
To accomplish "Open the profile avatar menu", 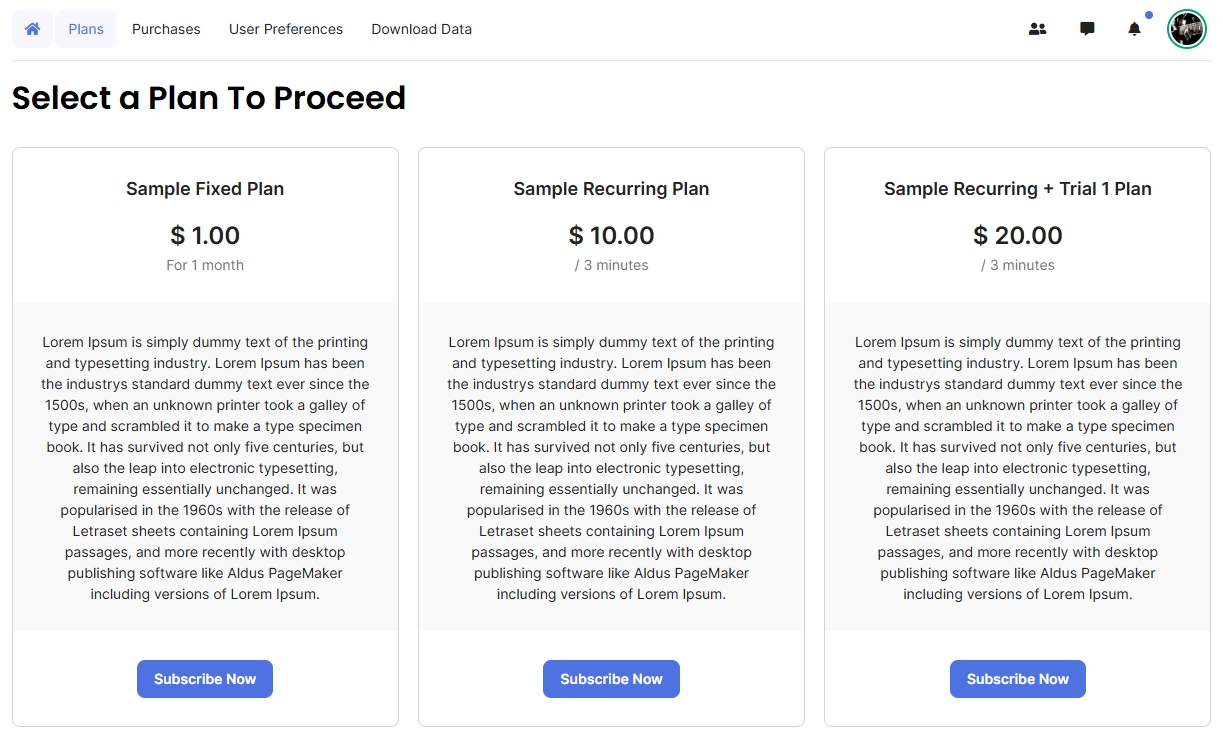I will pos(1187,29).
